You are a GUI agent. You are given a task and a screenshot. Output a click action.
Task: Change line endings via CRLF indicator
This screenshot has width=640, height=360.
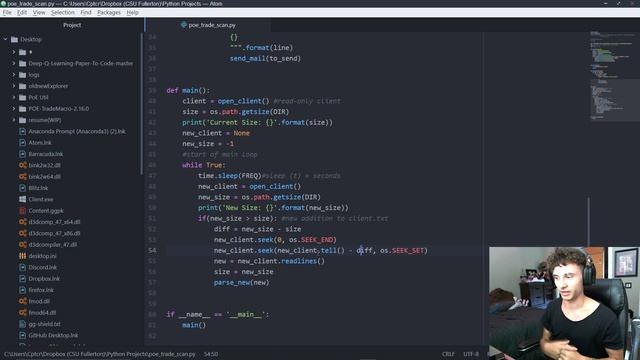[x=448, y=354]
